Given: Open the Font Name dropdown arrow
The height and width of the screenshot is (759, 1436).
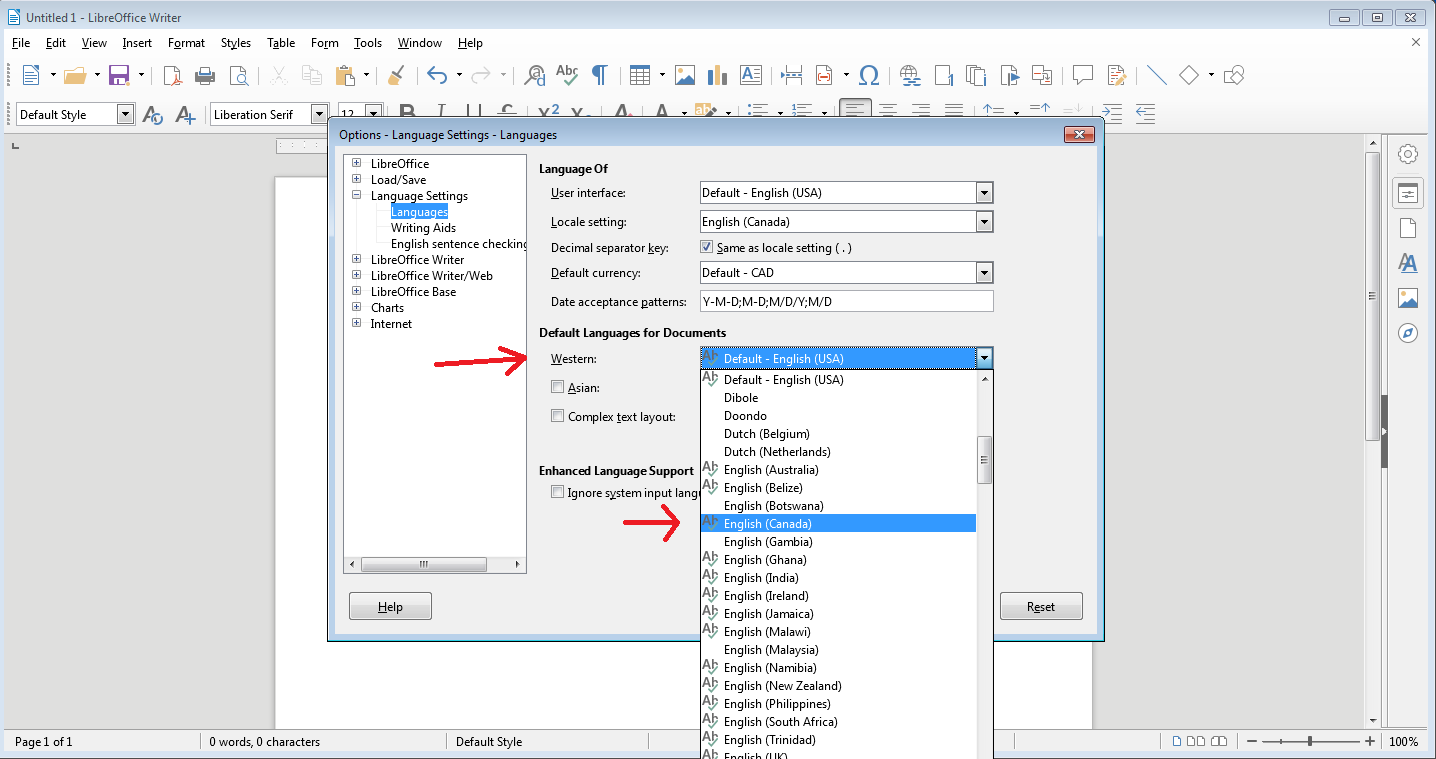Looking at the screenshot, I should pos(319,115).
